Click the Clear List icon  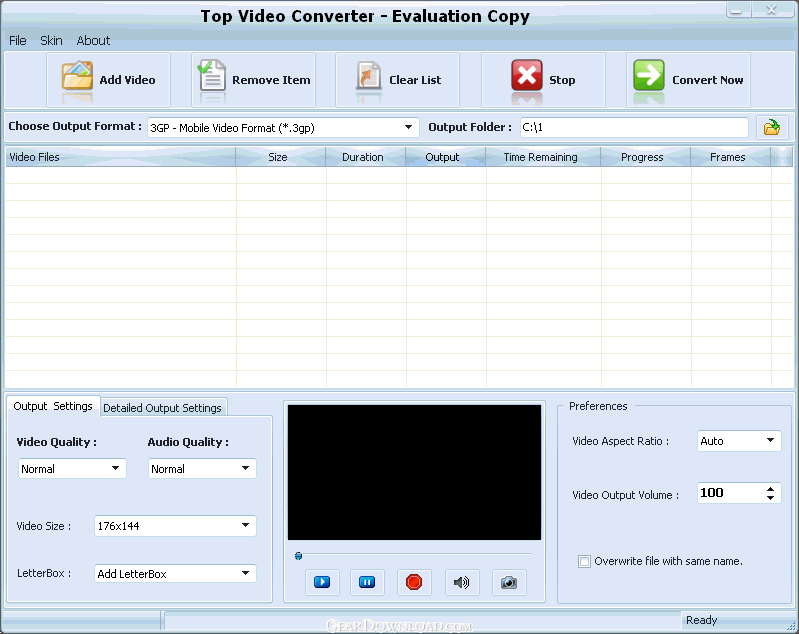[368, 76]
